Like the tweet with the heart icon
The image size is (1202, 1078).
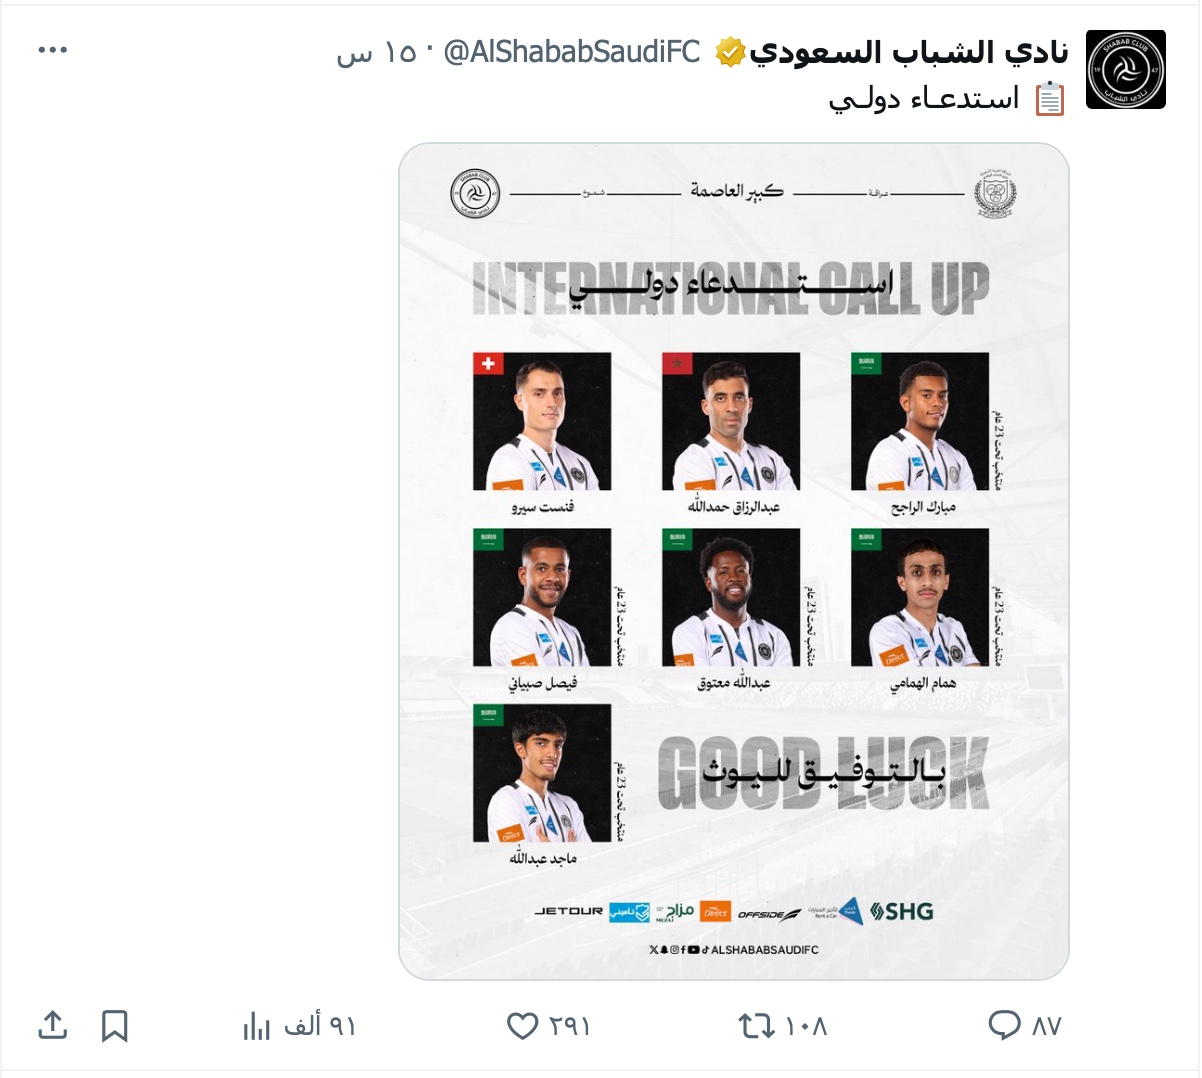coord(523,1025)
